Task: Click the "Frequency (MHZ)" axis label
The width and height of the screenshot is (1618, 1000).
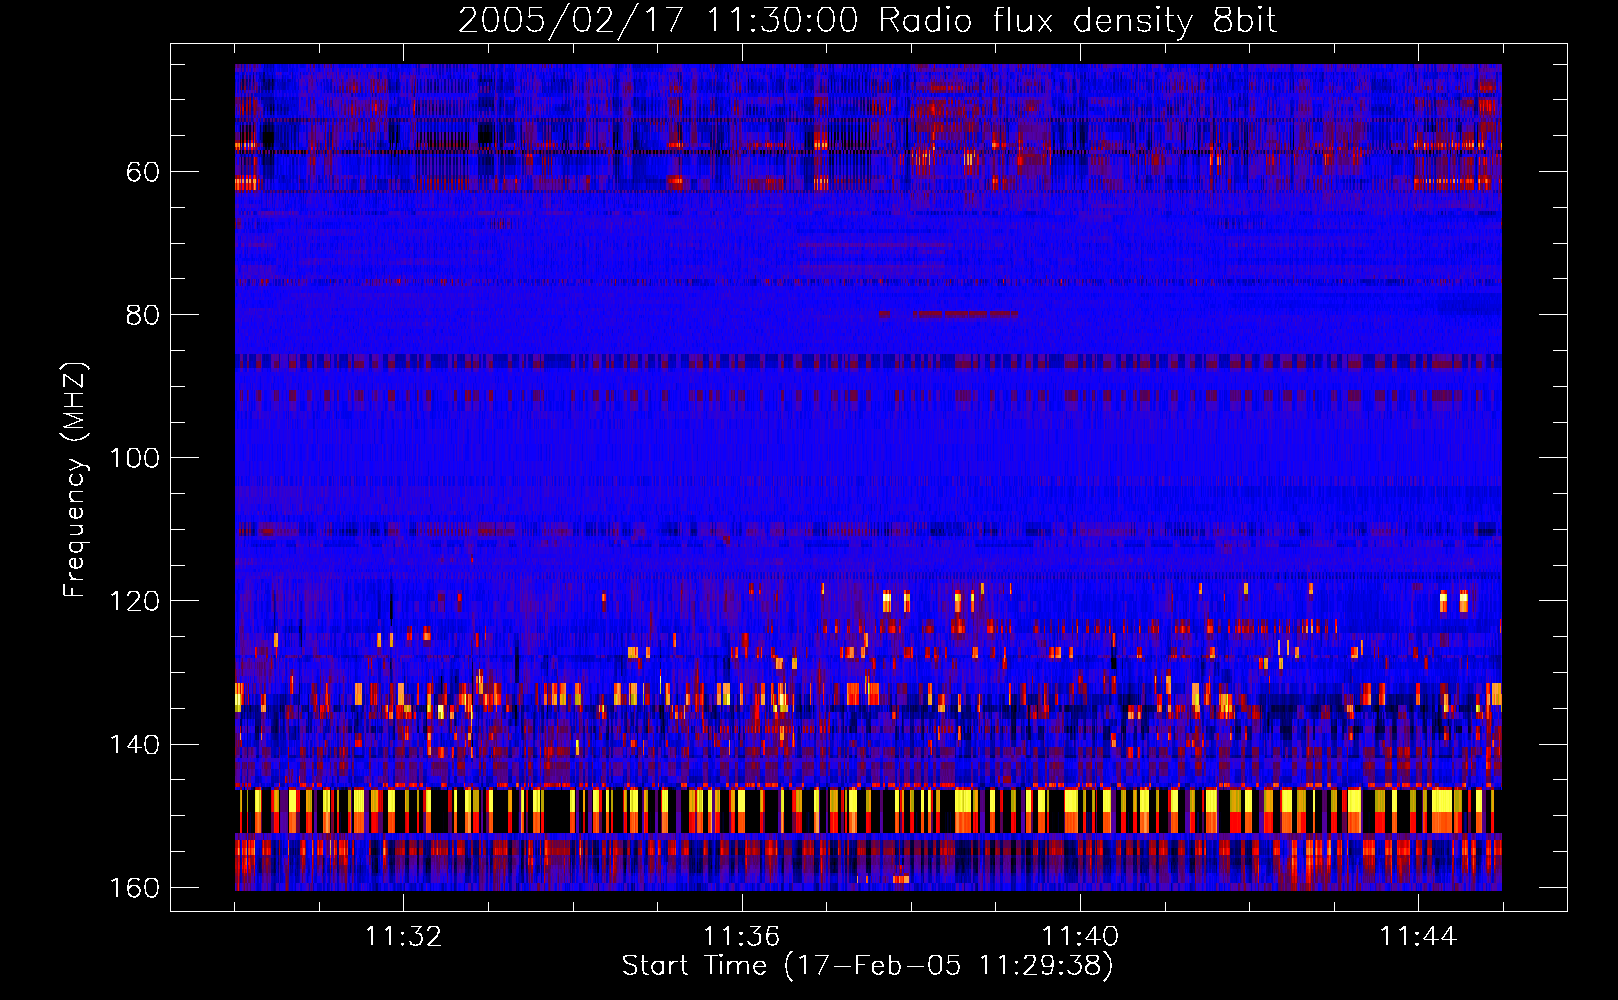Action: click(74, 479)
